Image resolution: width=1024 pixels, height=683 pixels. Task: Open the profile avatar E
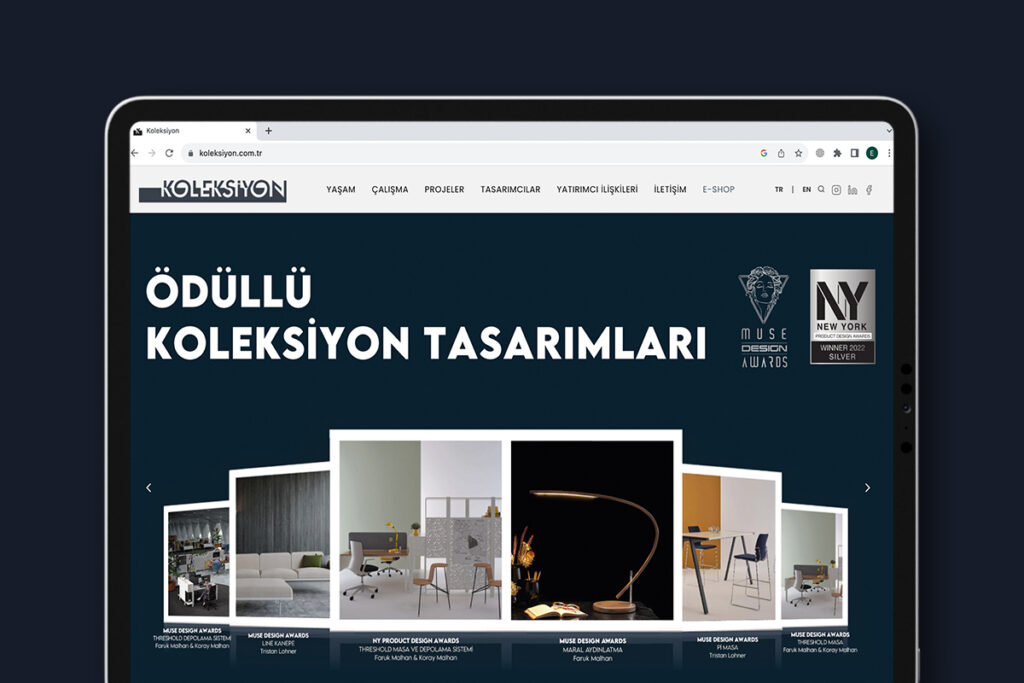pyautogui.click(x=872, y=153)
